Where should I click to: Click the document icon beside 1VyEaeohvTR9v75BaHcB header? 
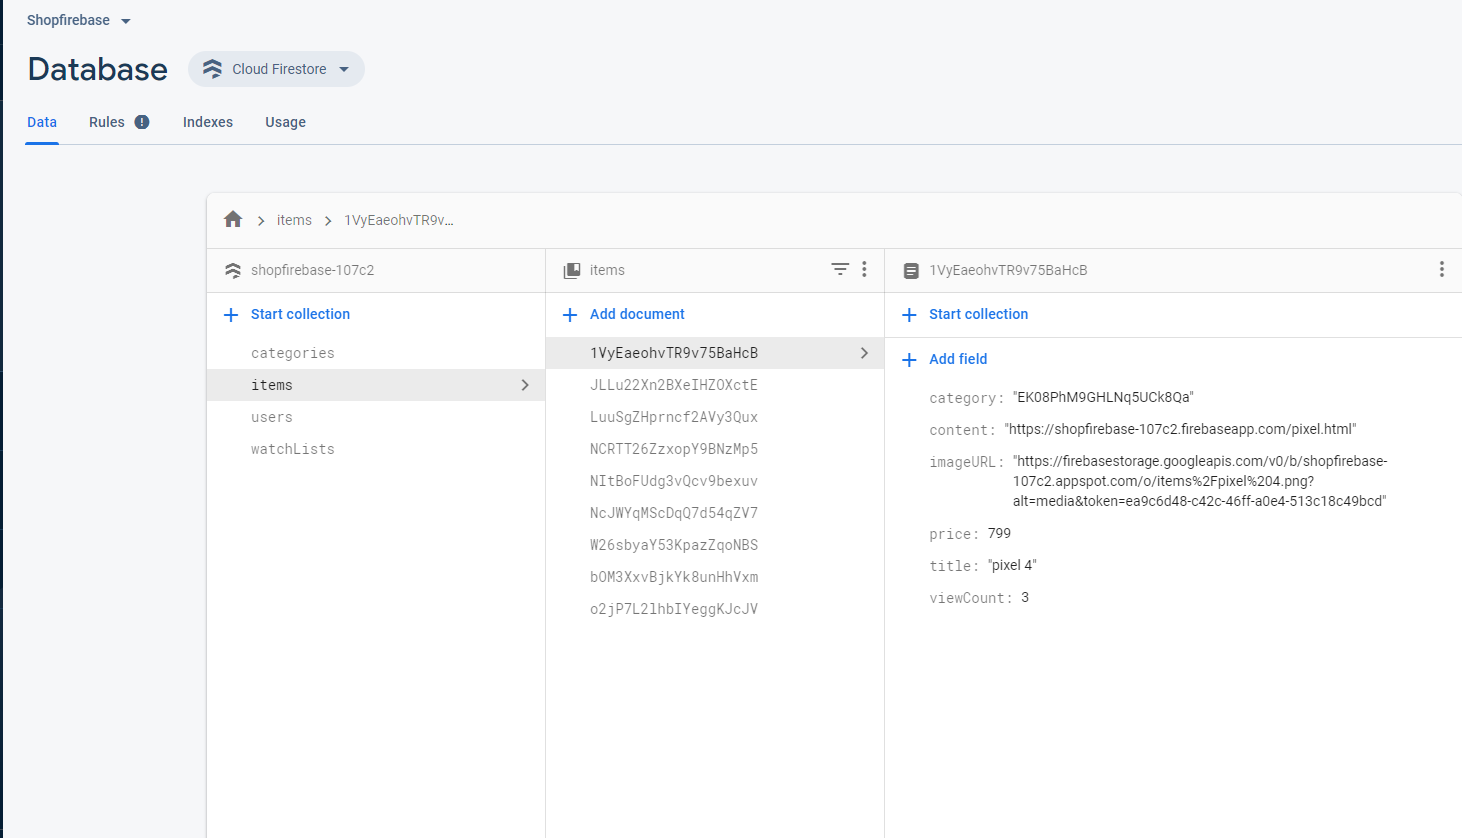[x=911, y=269]
